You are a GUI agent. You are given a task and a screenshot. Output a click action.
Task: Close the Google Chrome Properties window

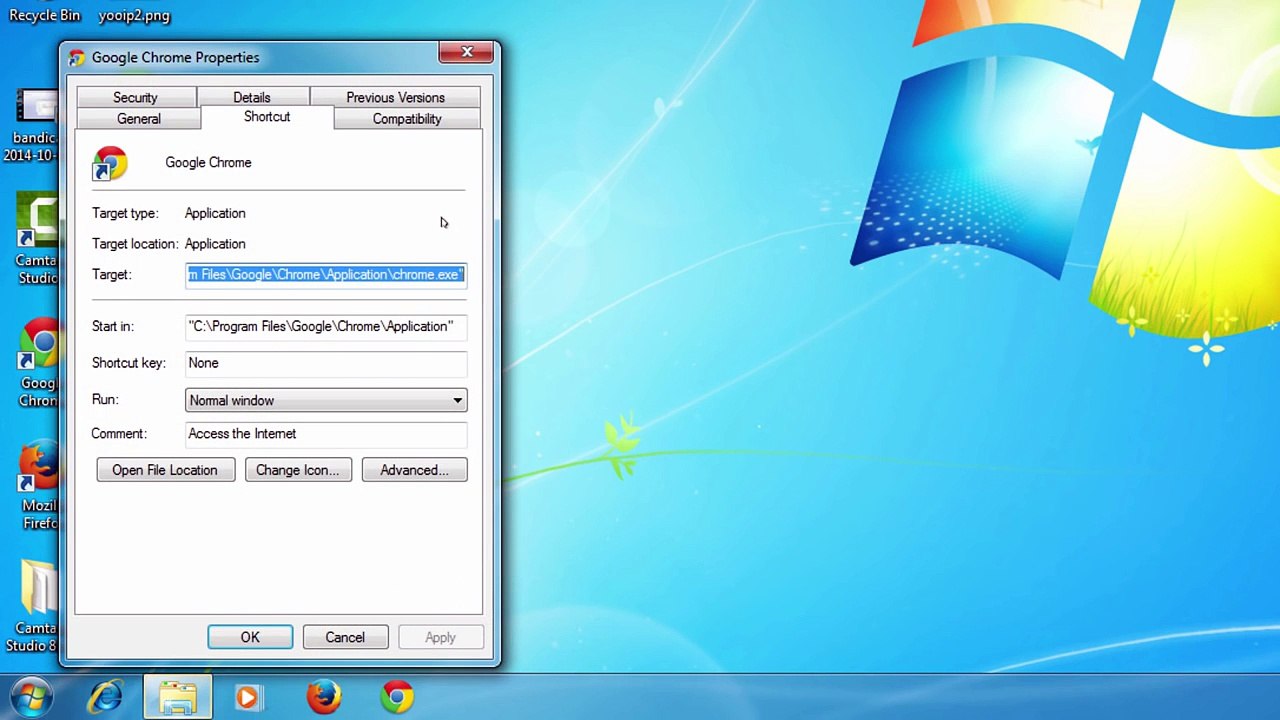(467, 52)
